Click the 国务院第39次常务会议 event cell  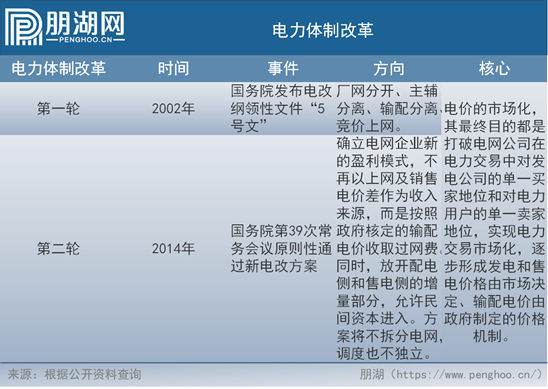(x=281, y=249)
